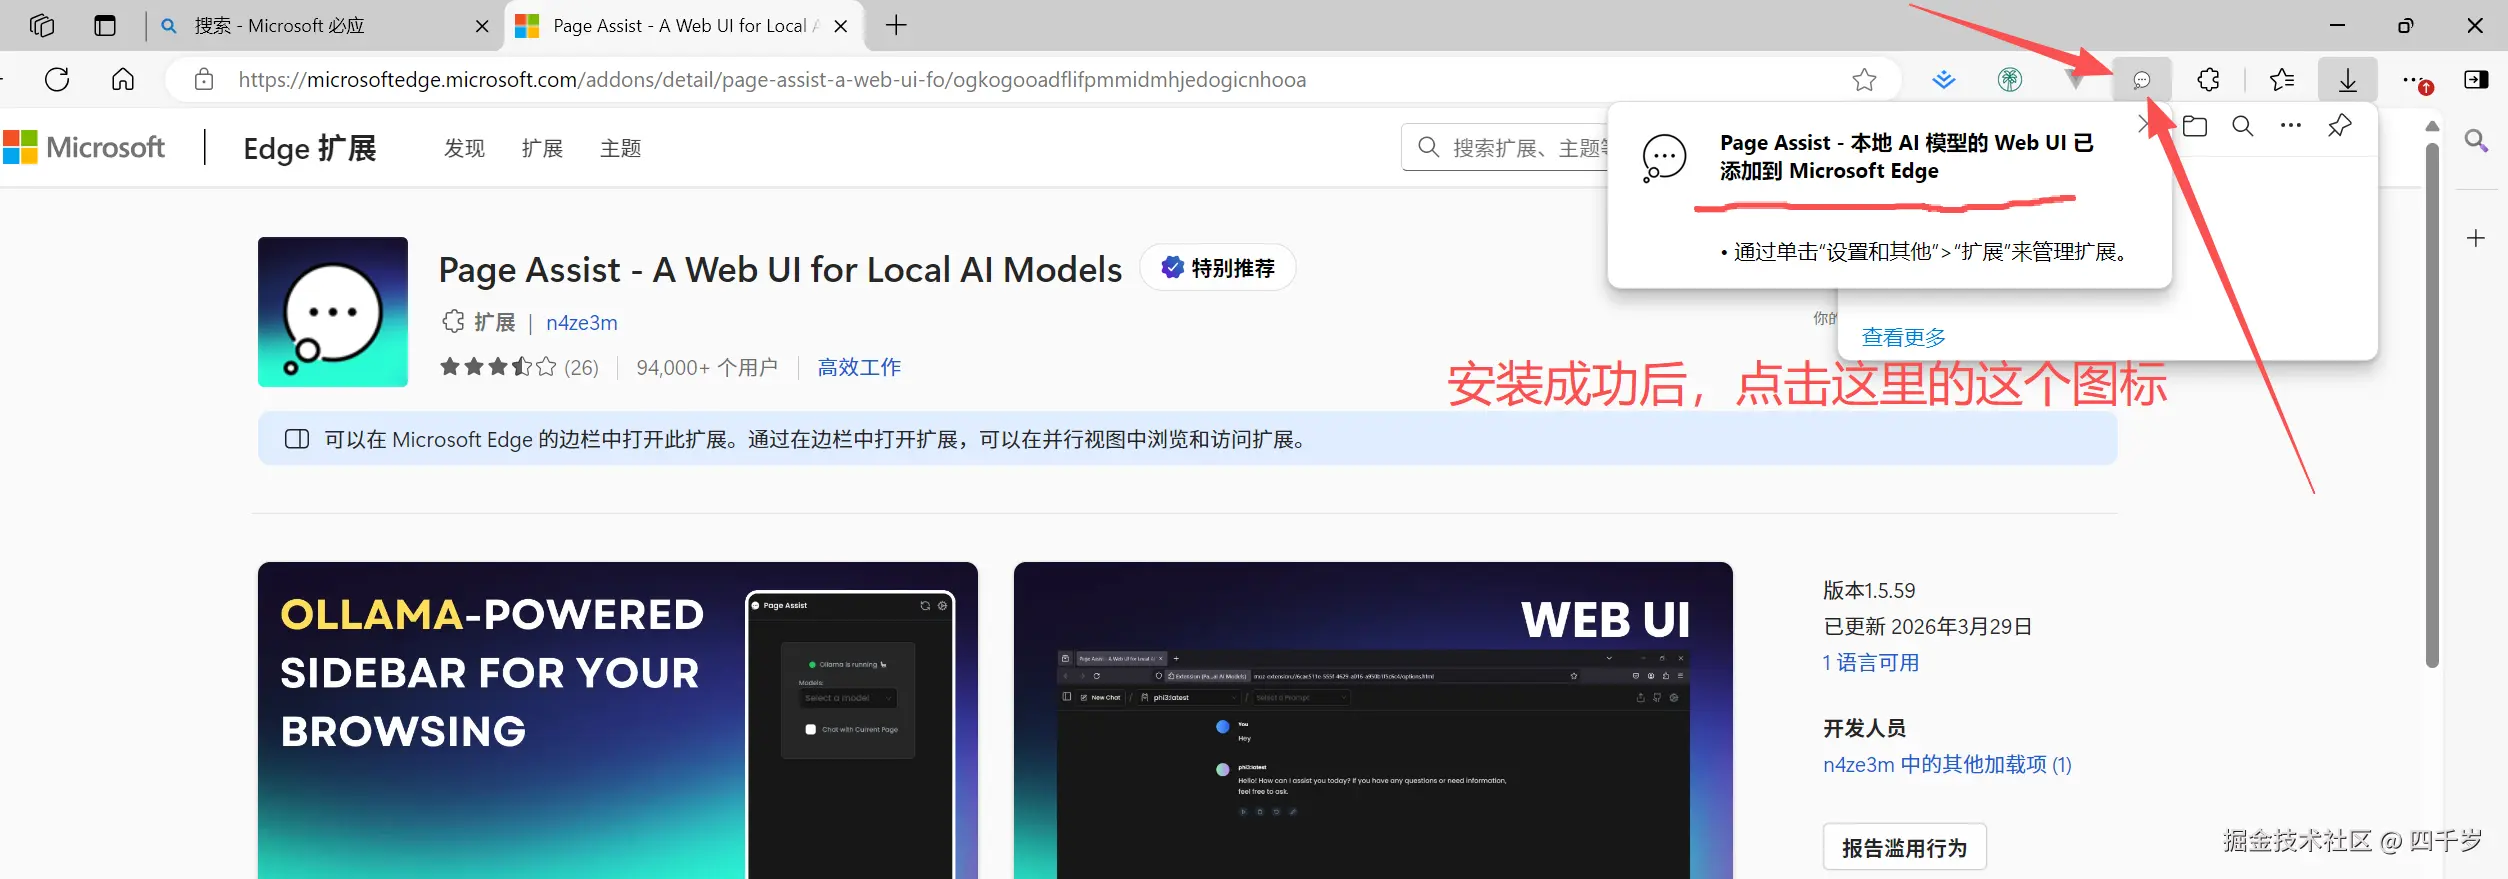Select the Page Assist browser tab

683,26
